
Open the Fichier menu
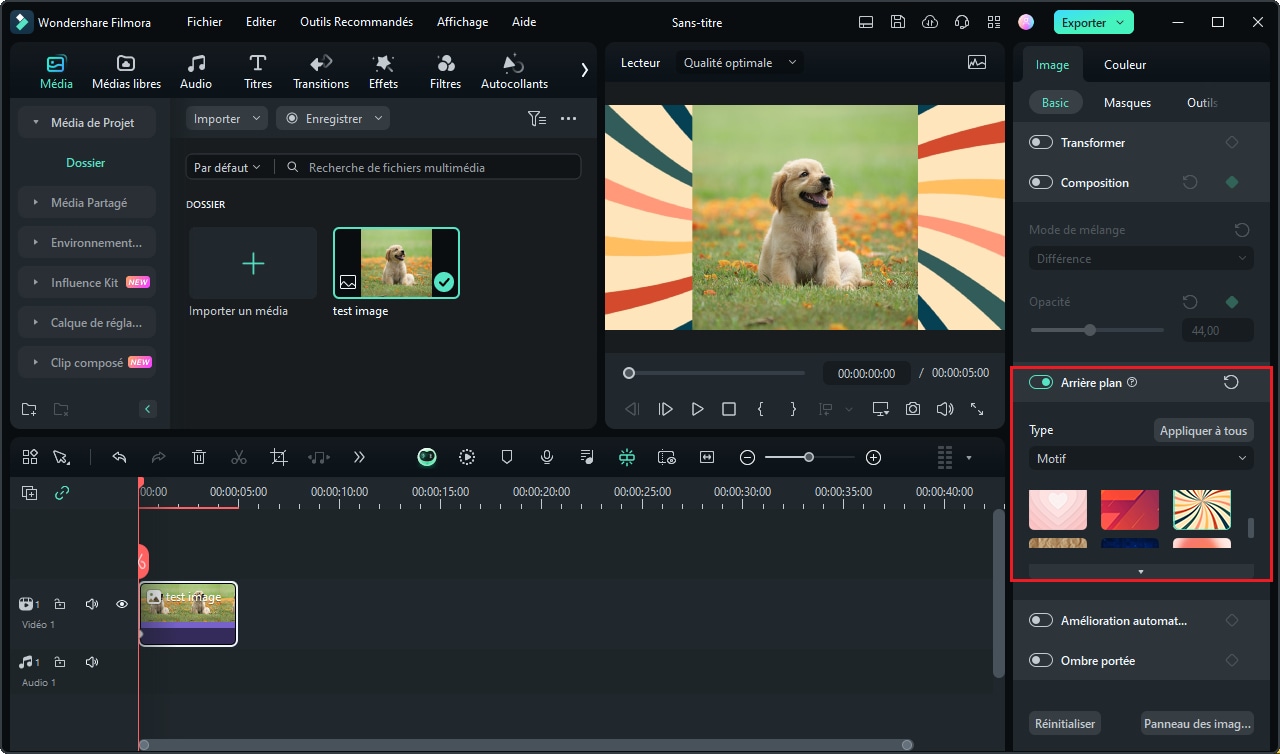[x=204, y=22]
